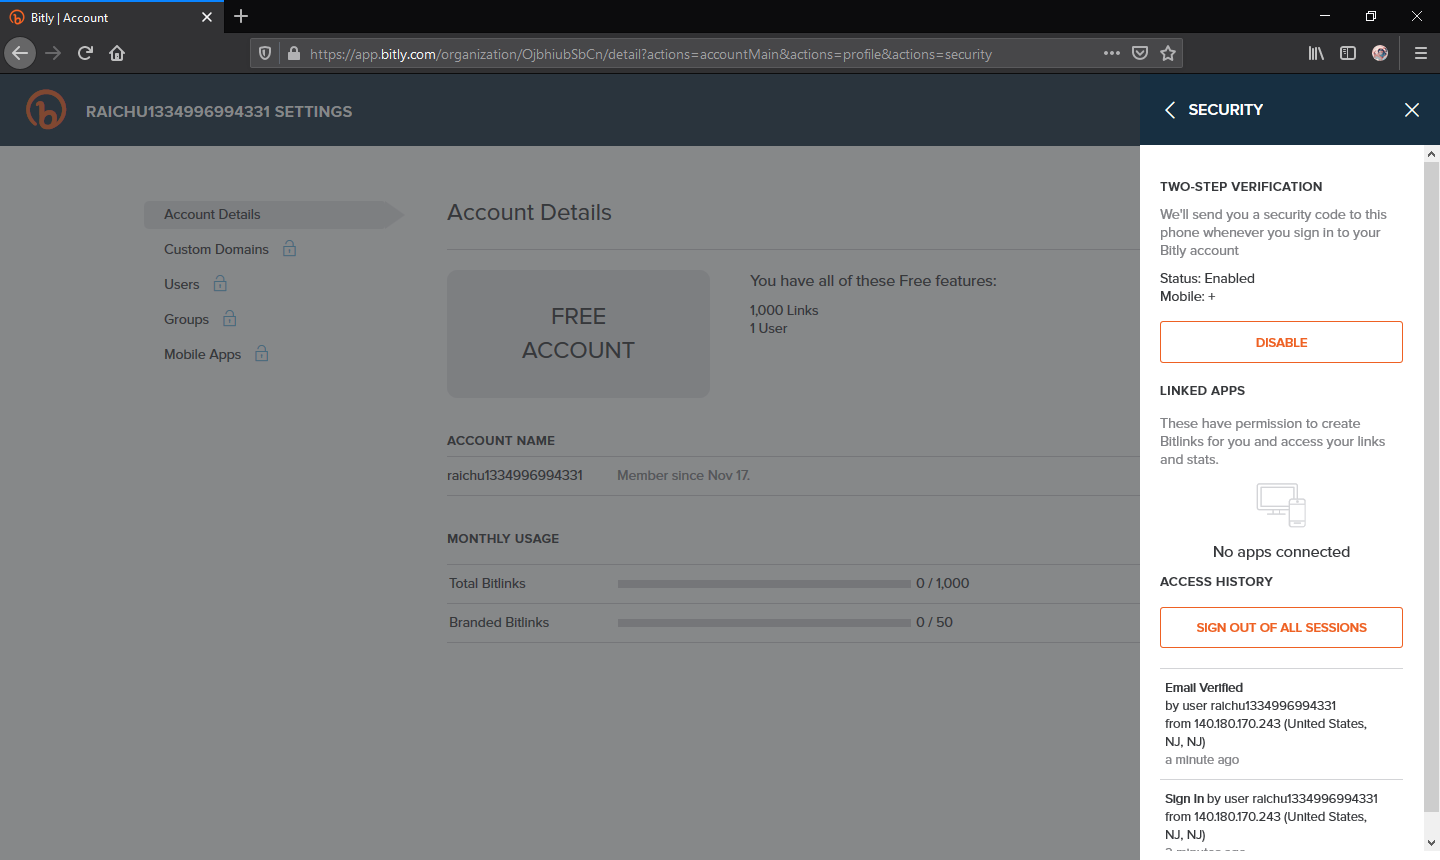Bookmark this page with the star
The height and width of the screenshot is (860, 1440).
point(1168,53)
